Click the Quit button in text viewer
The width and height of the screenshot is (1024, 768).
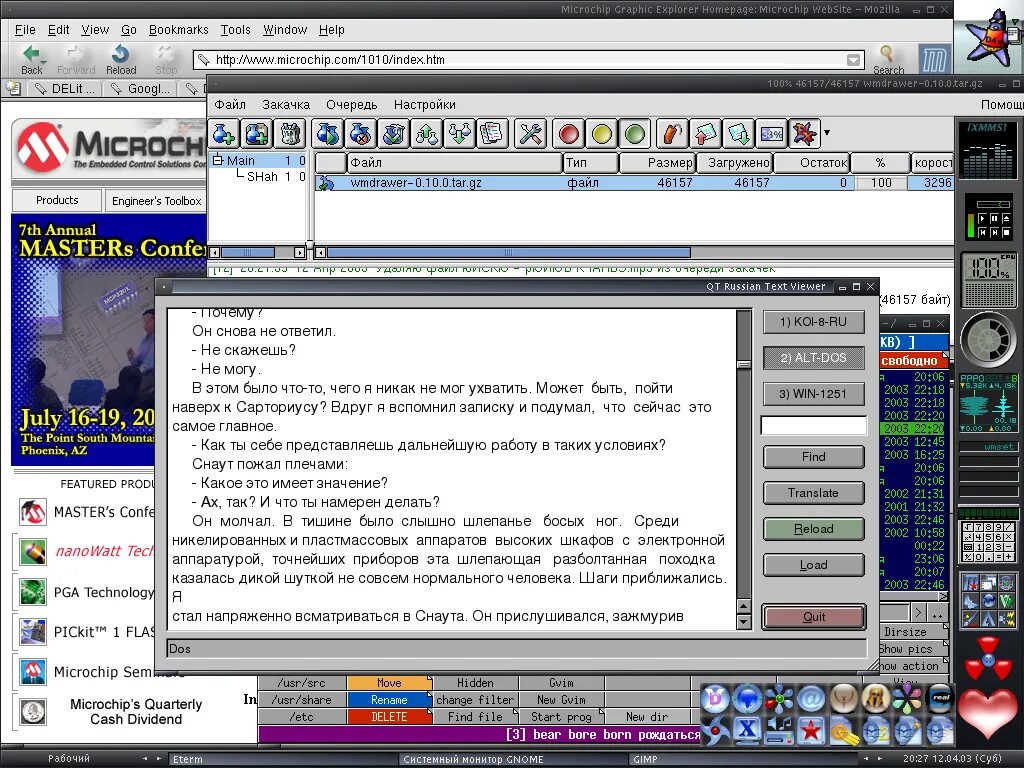point(814,616)
